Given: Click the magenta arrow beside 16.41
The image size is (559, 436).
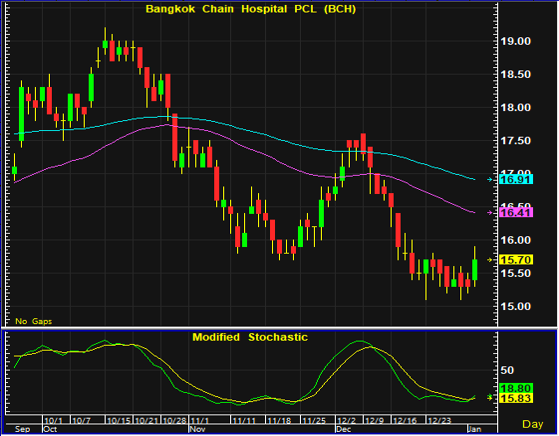Looking at the screenshot, I should click(x=490, y=213).
